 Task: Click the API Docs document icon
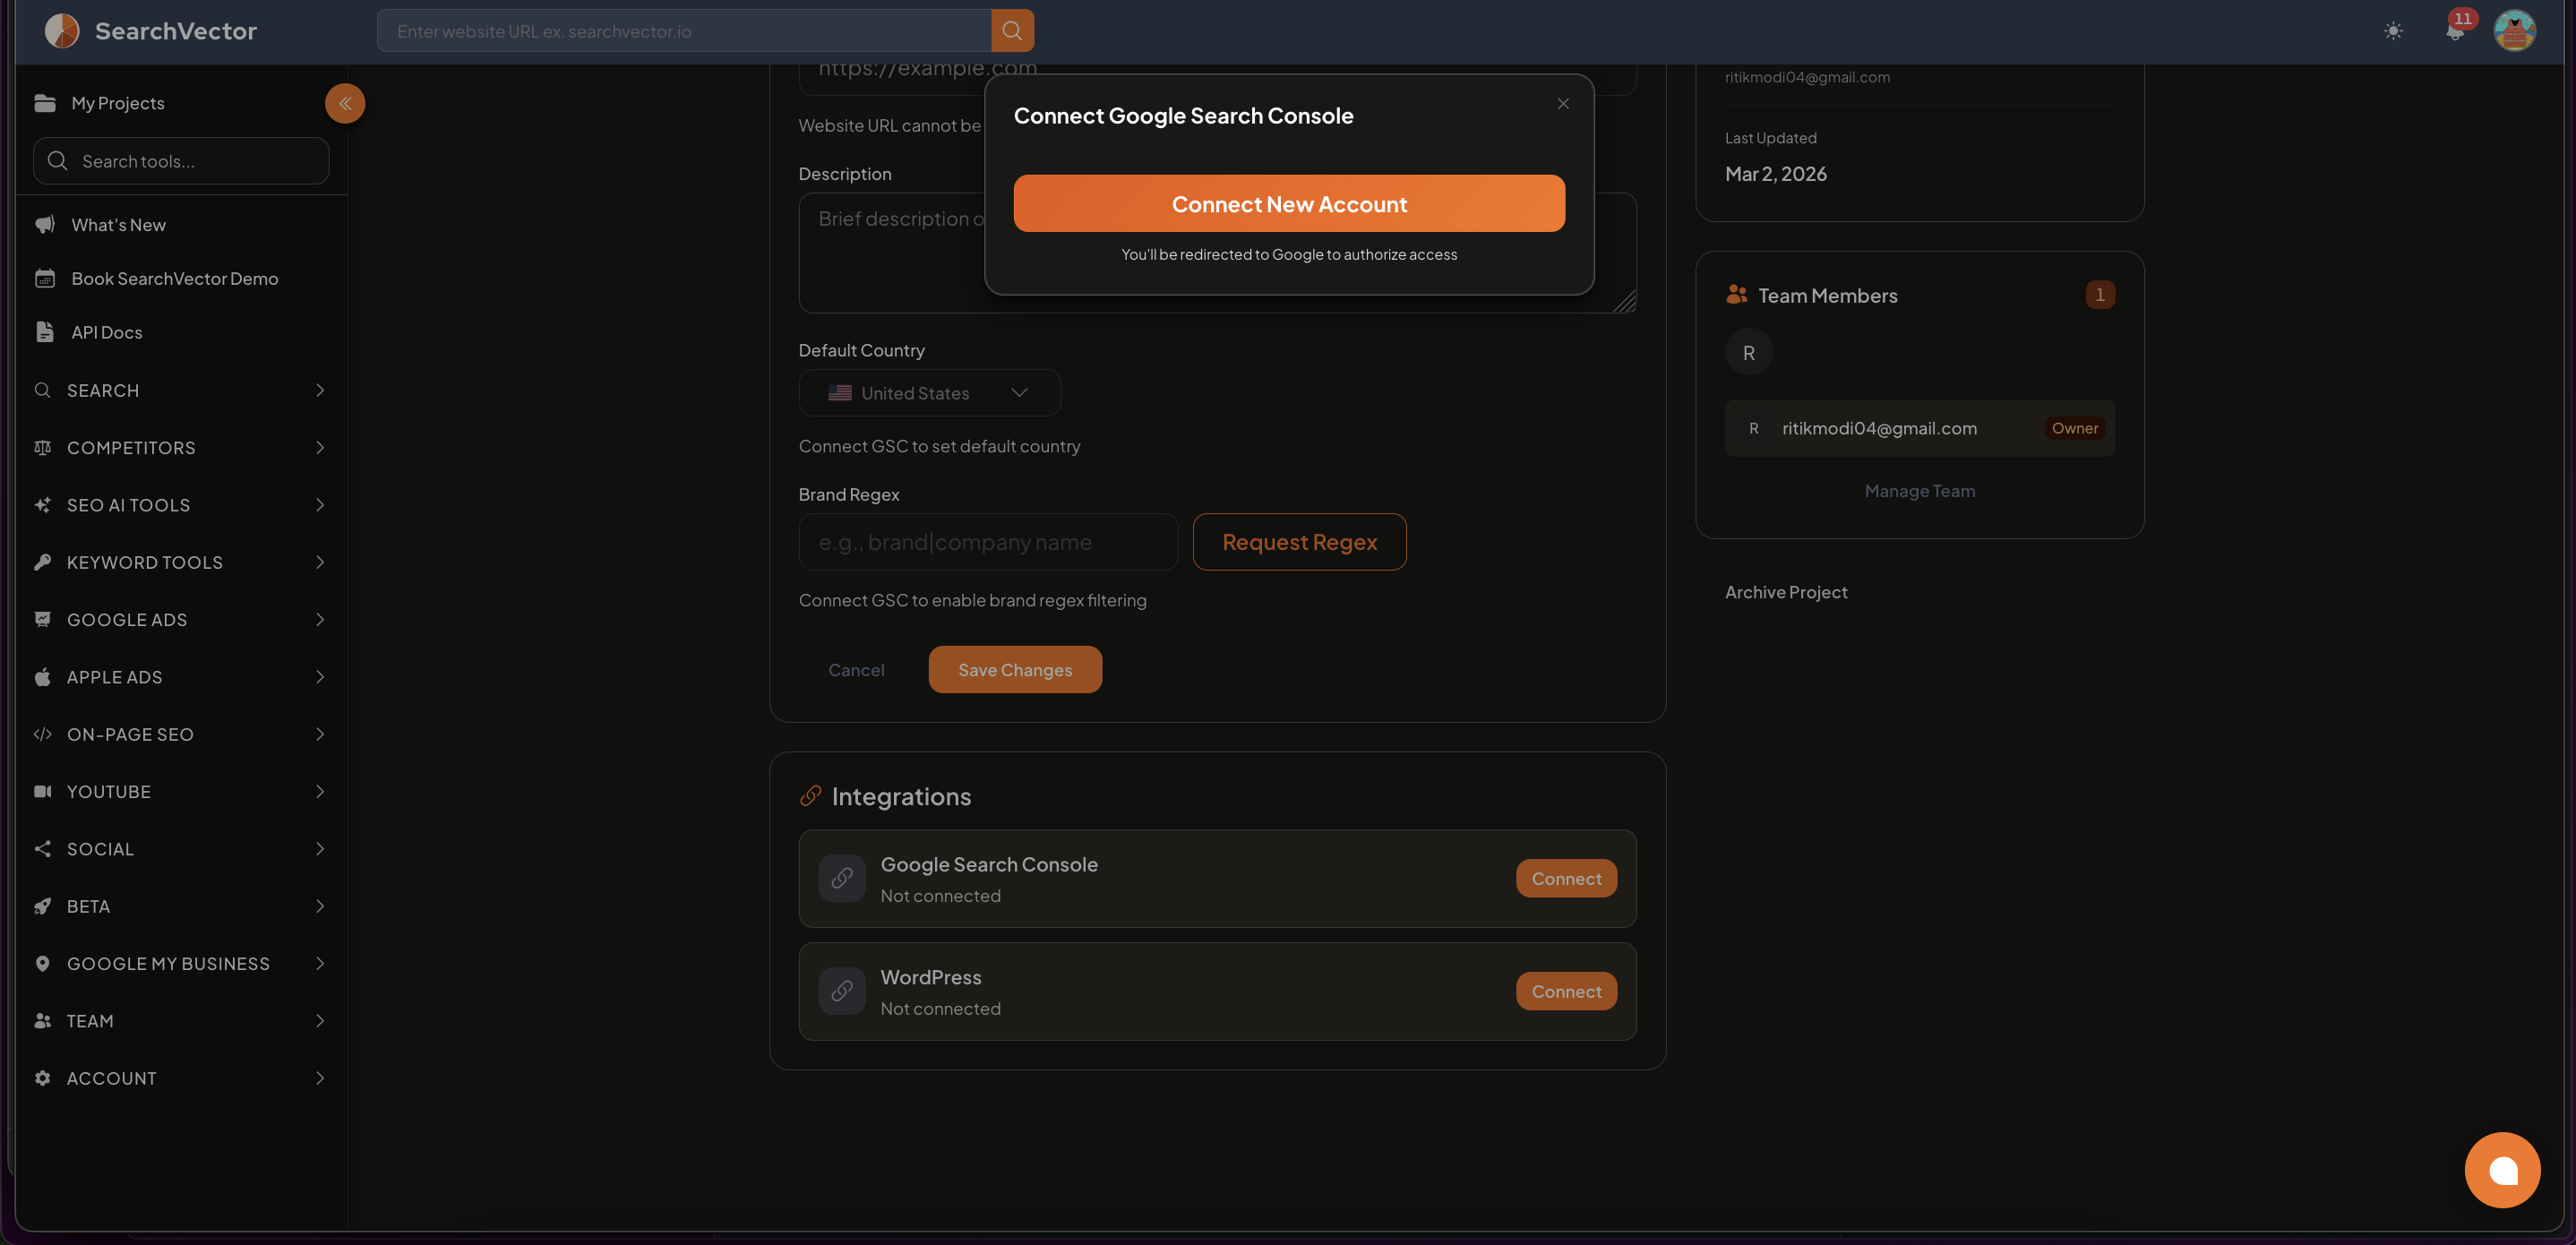(x=45, y=332)
